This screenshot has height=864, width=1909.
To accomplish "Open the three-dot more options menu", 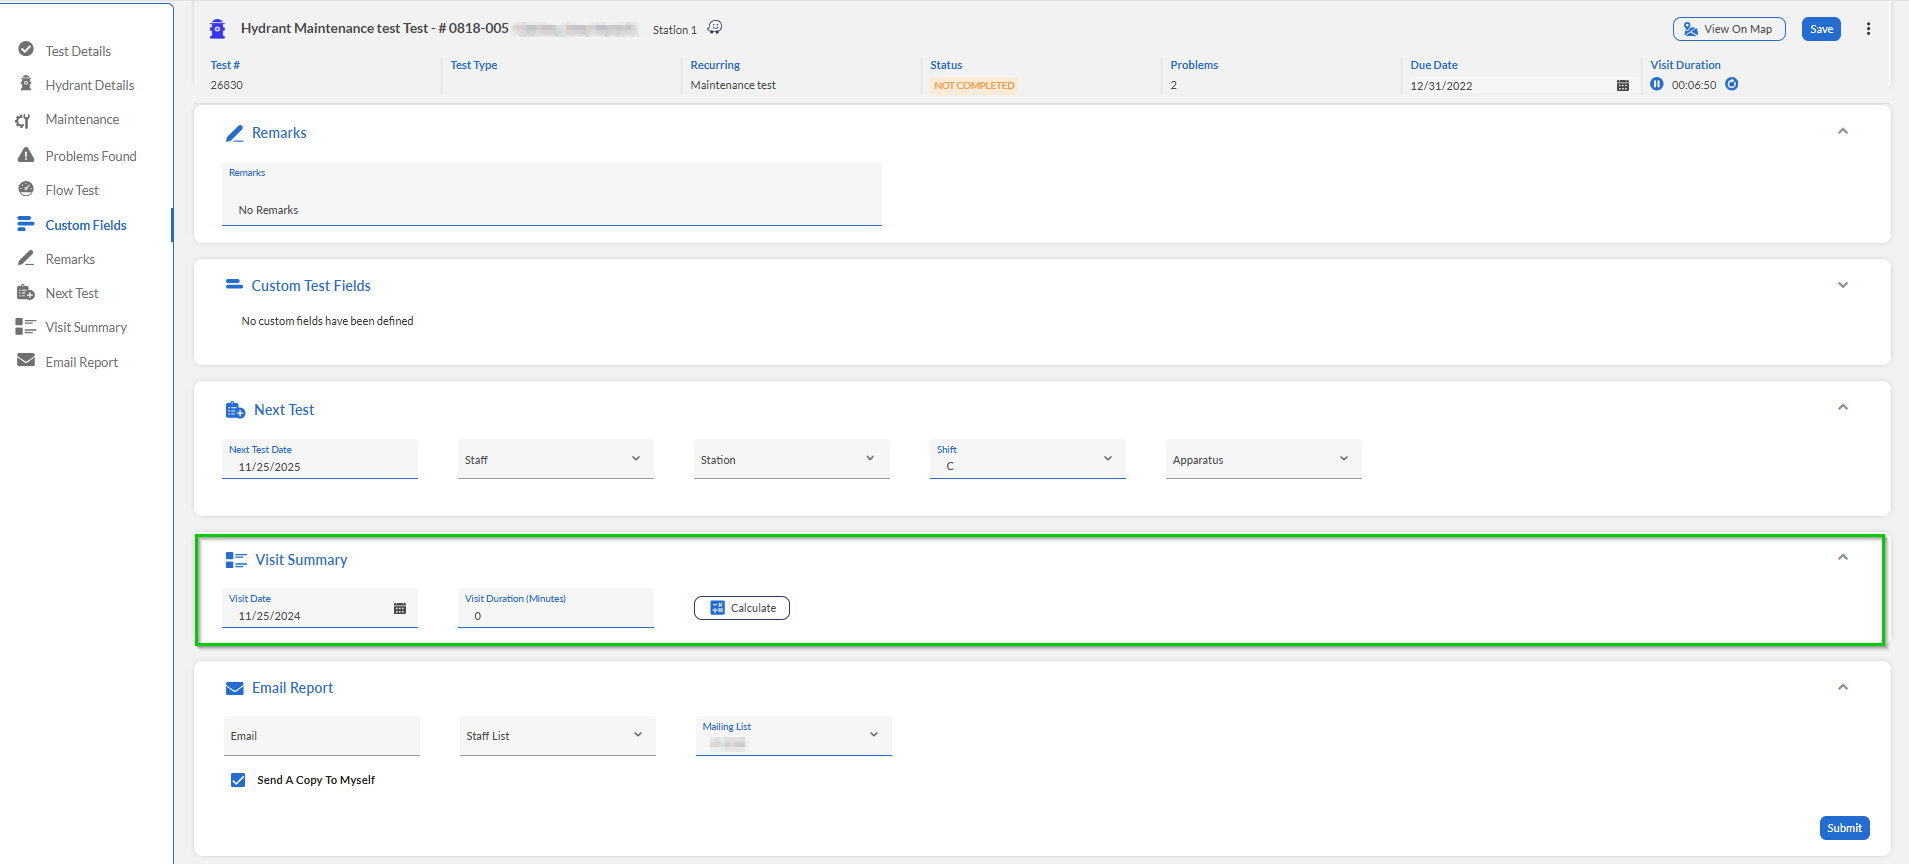I will (x=1868, y=29).
